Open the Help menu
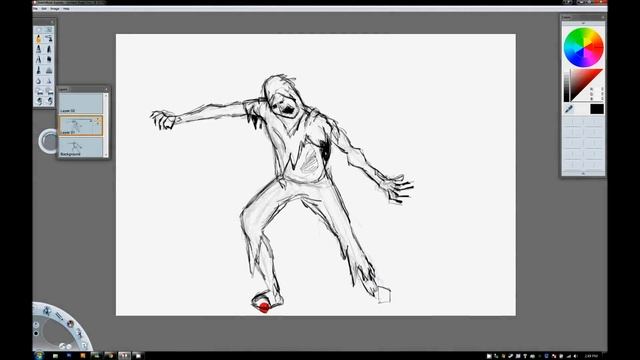640x360 pixels. pos(66,9)
